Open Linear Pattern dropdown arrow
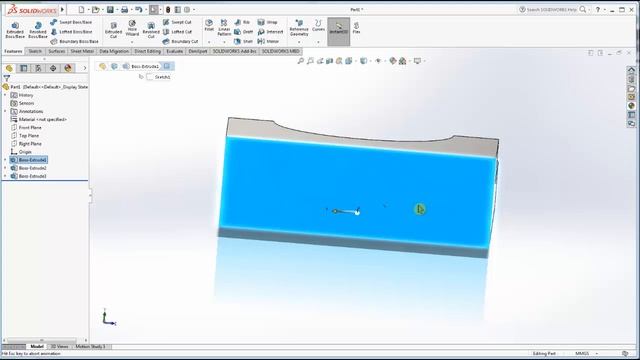The width and height of the screenshot is (640, 360). [224, 42]
